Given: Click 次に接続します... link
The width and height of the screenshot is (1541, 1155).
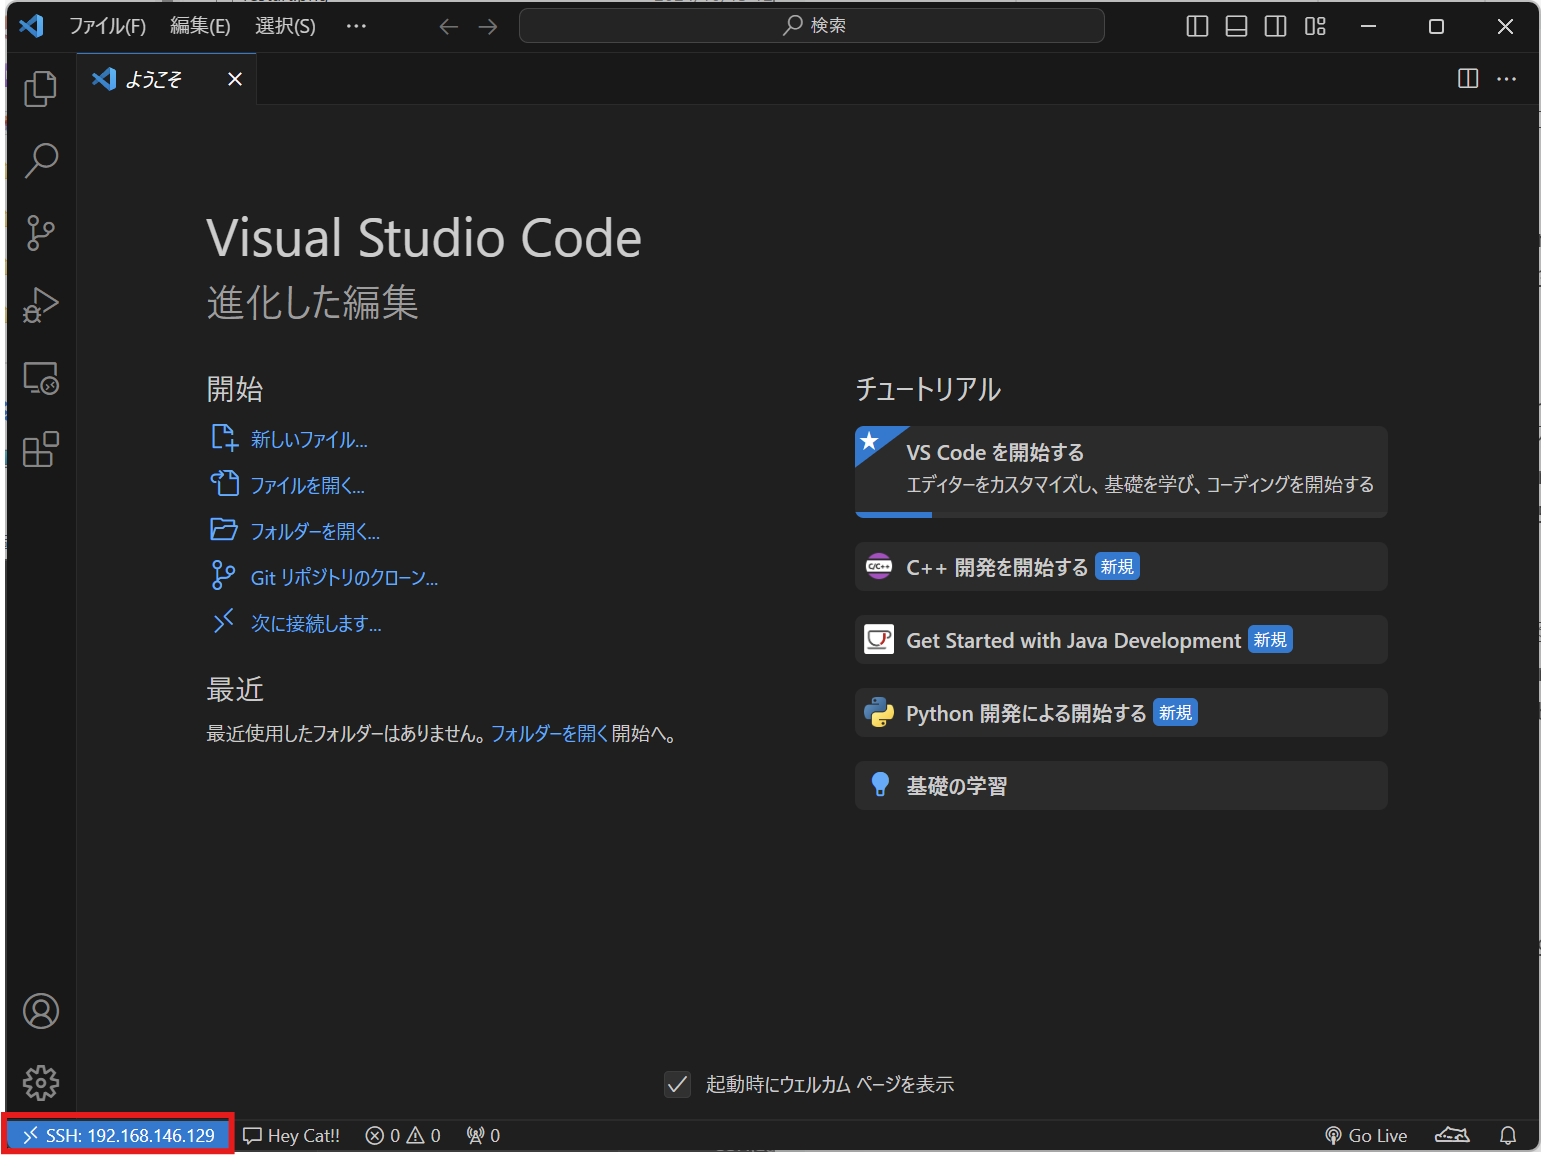Looking at the screenshot, I should pyautogui.click(x=316, y=624).
